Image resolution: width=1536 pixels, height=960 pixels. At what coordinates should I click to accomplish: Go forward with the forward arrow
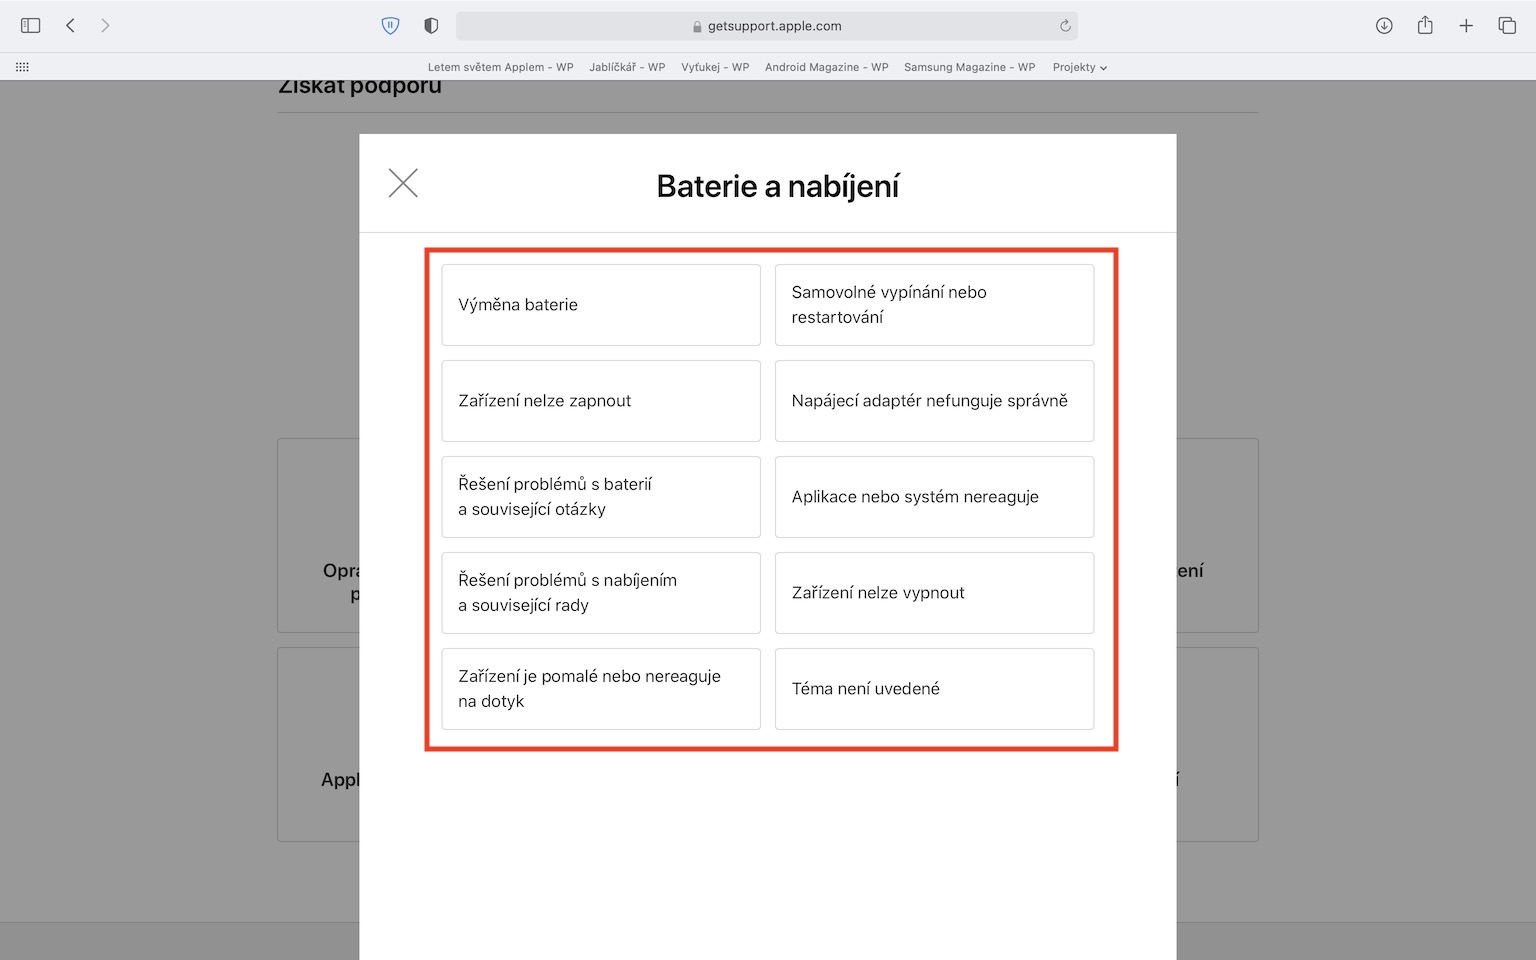point(105,26)
